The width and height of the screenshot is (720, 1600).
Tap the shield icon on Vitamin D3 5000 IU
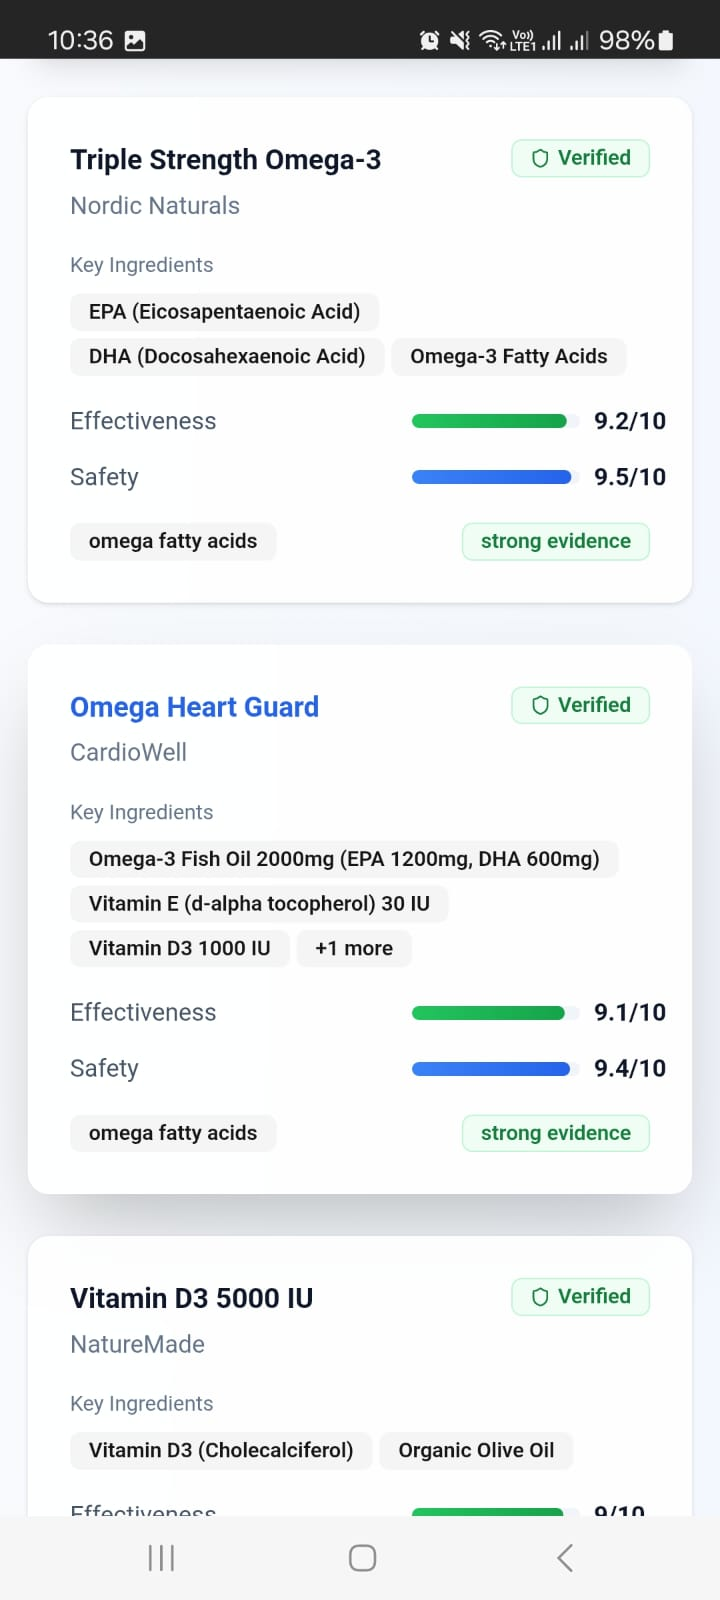(x=540, y=1297)
